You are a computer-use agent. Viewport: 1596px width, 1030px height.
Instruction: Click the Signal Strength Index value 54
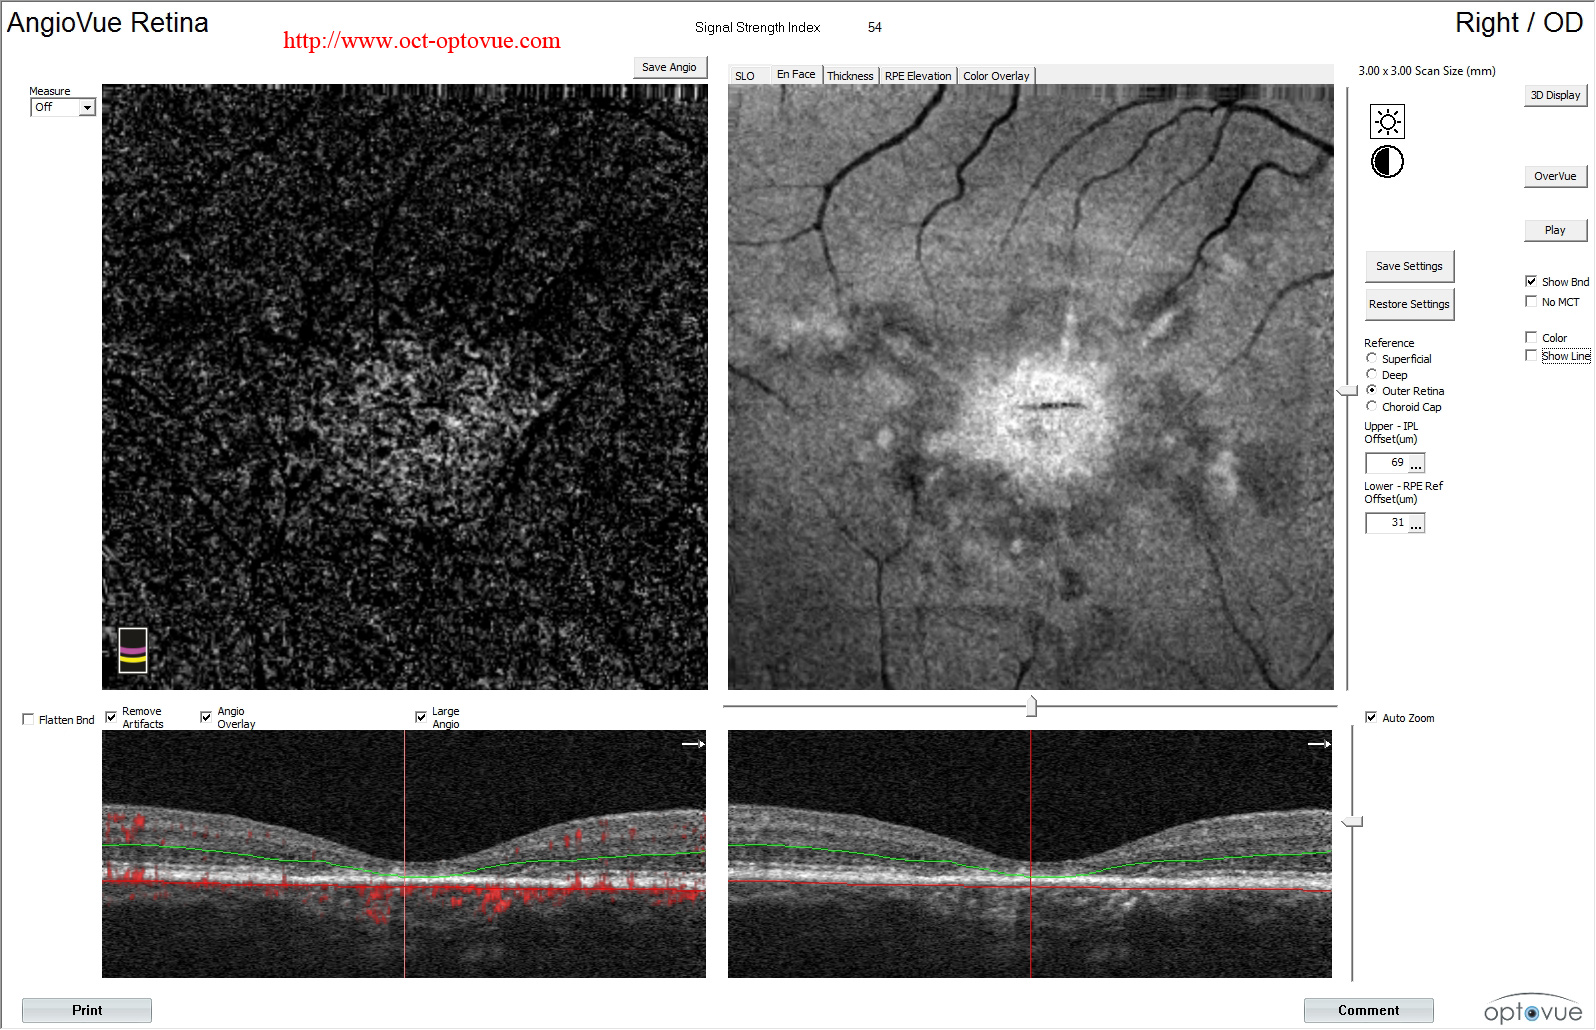click(x=875, y=27)
